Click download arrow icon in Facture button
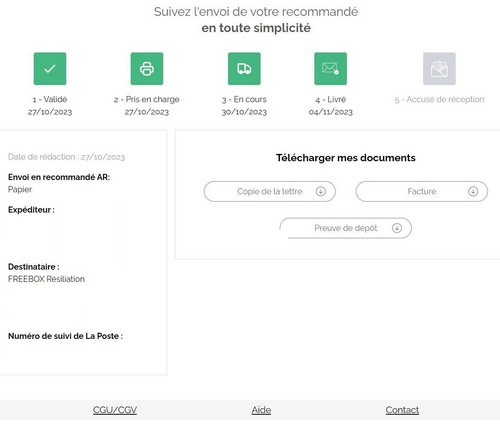 click(473, 191)
